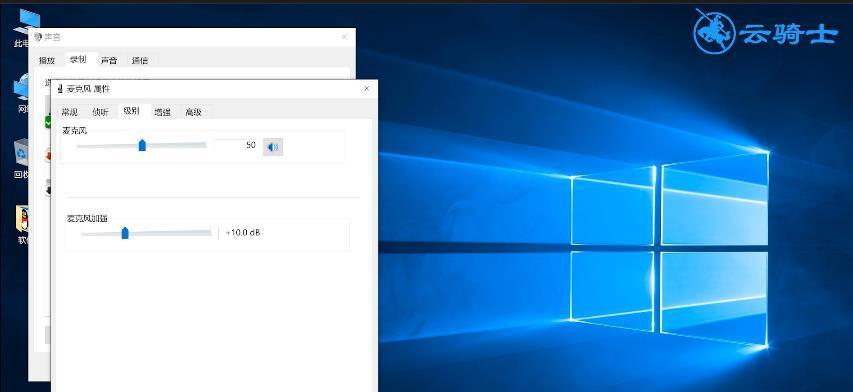Select the 级别 tab

pos(131,111)
